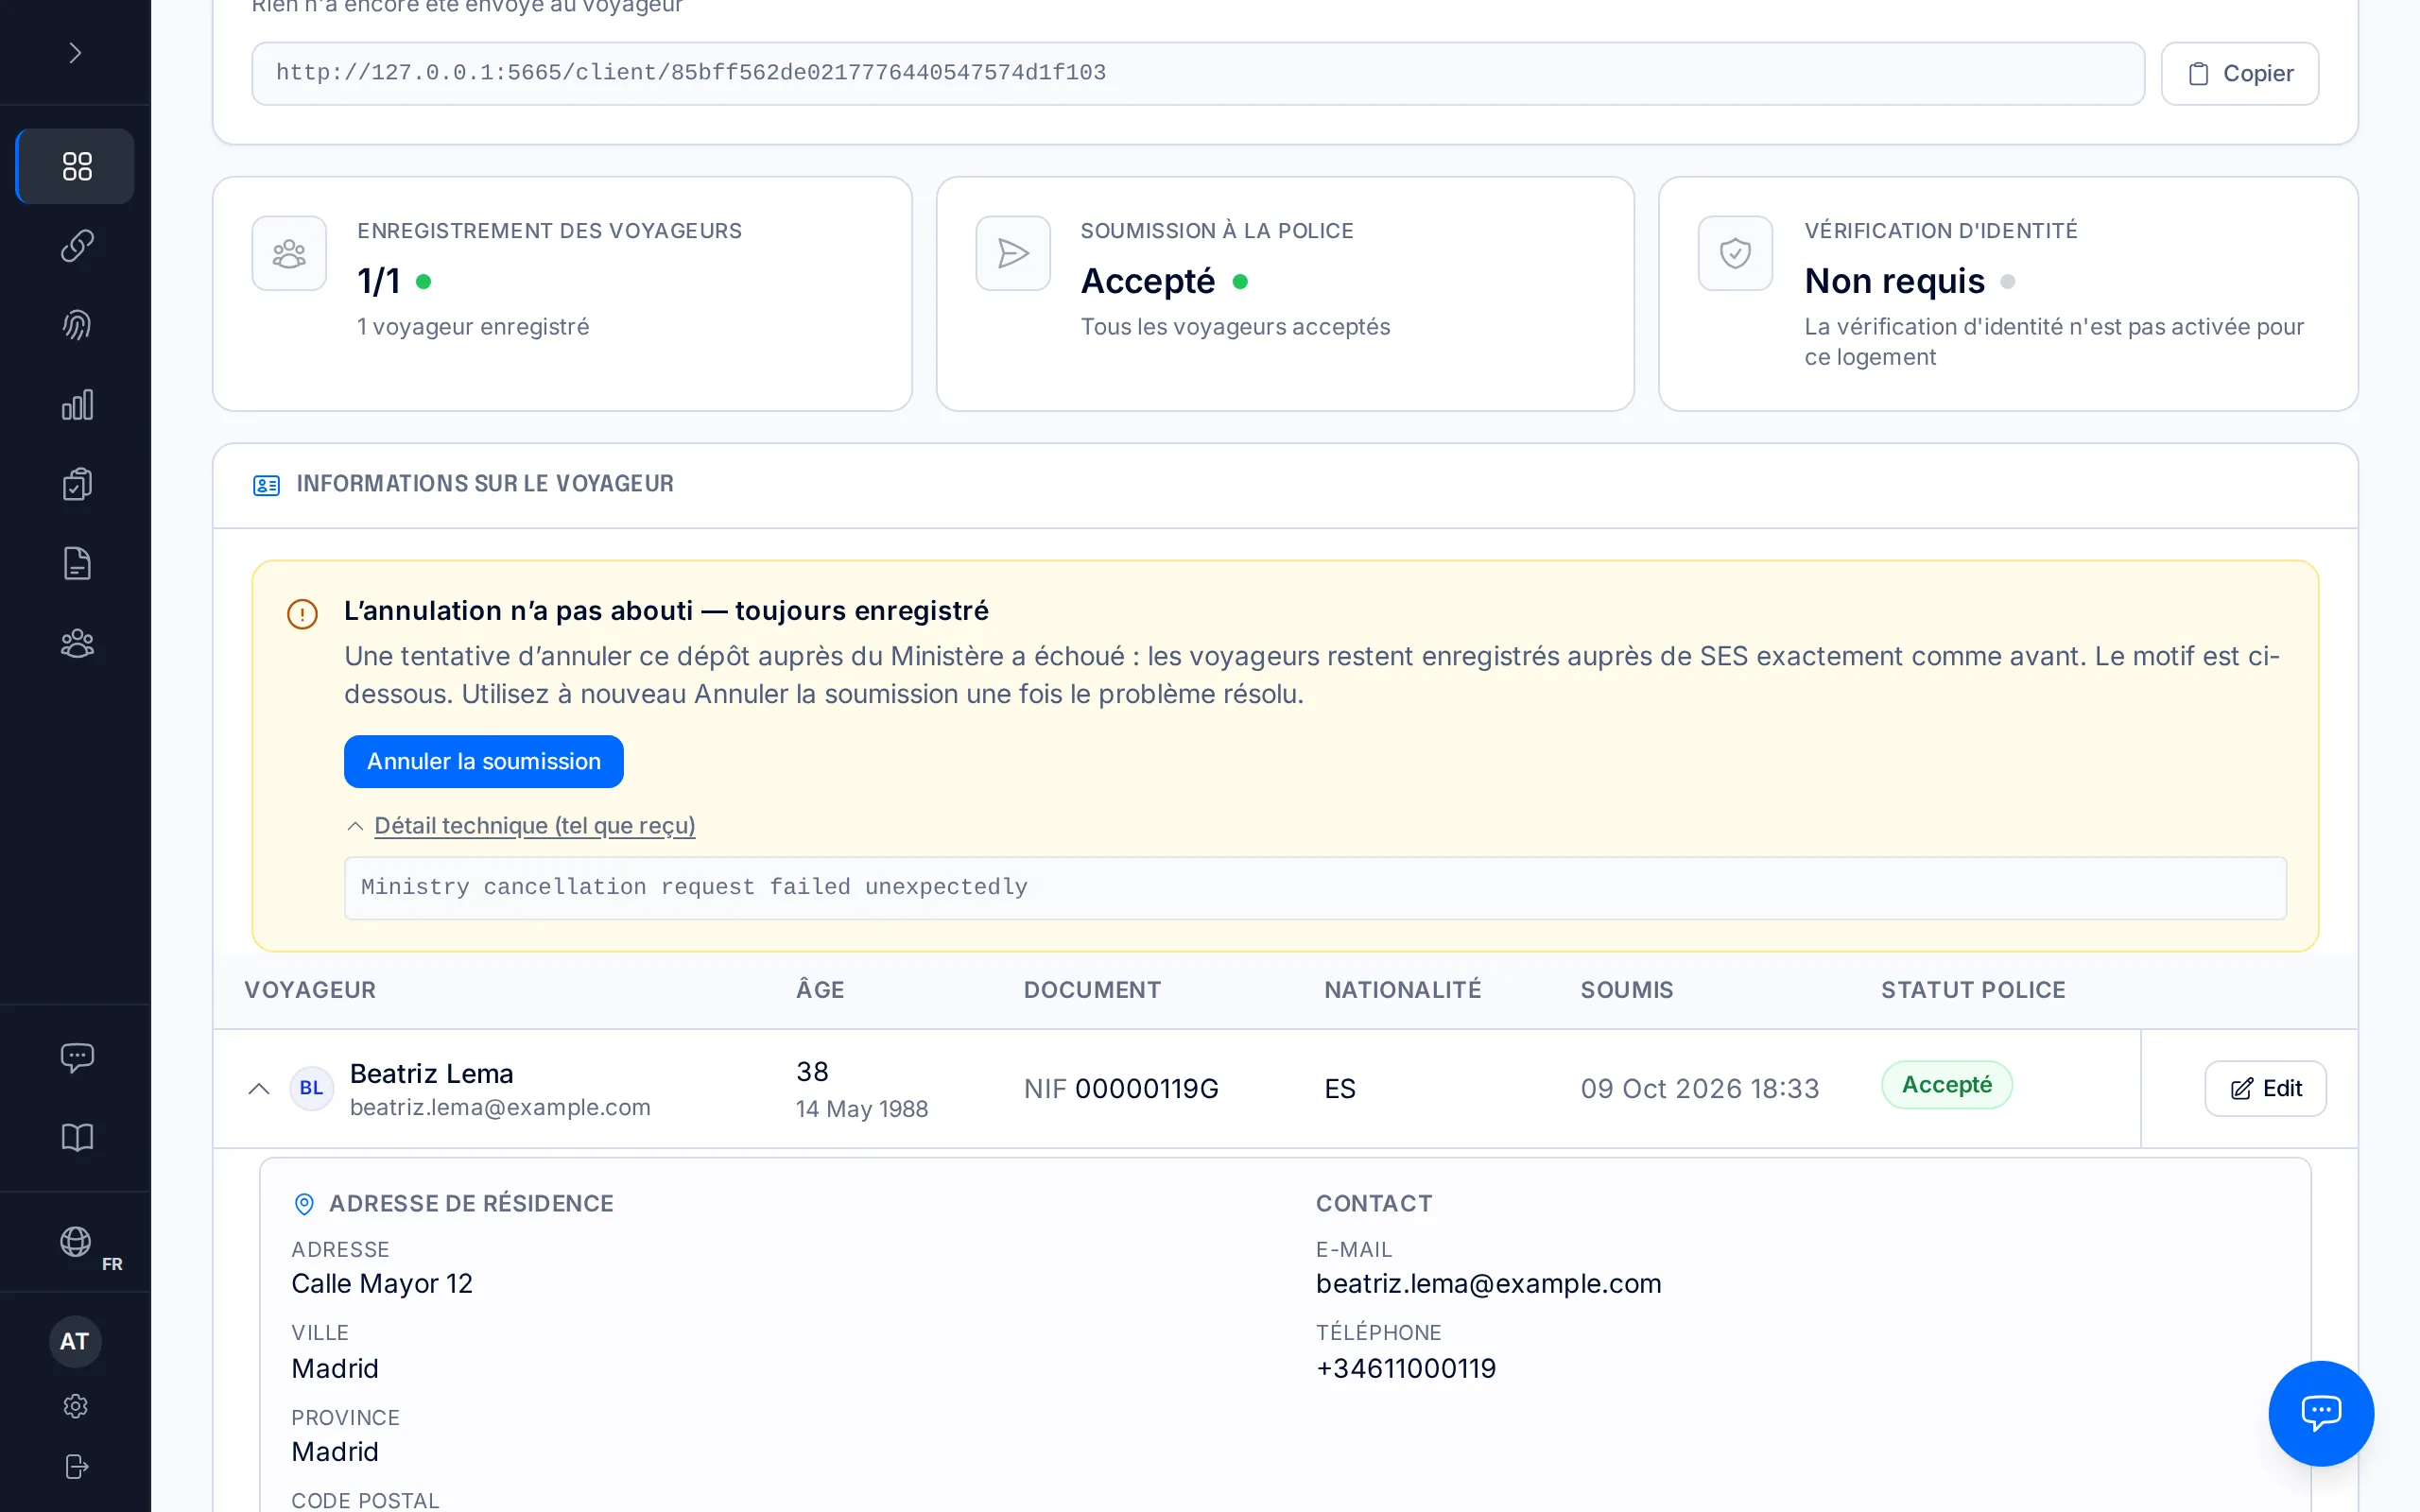Open the link chain icon in sidebar
2420x1512 pixels.
pyautogui.click(x=76, y=245)
